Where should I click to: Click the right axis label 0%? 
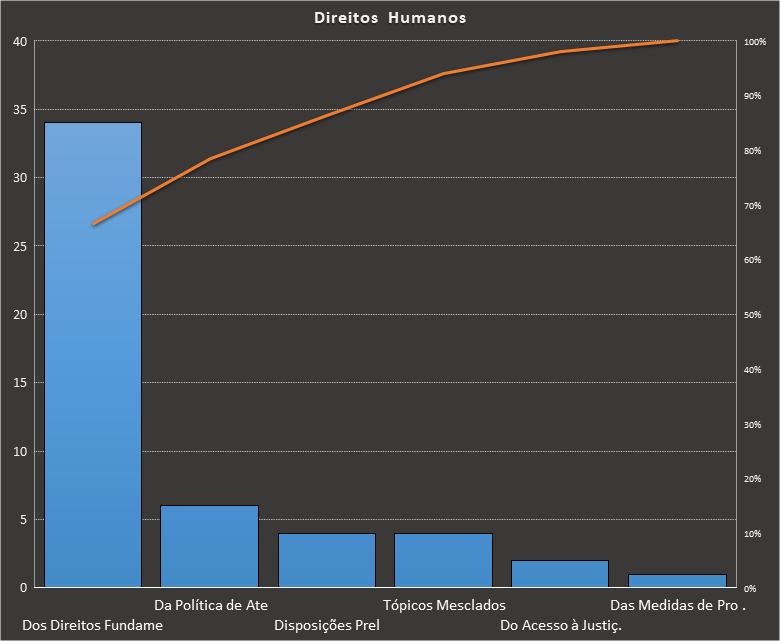tap(750, 589)
